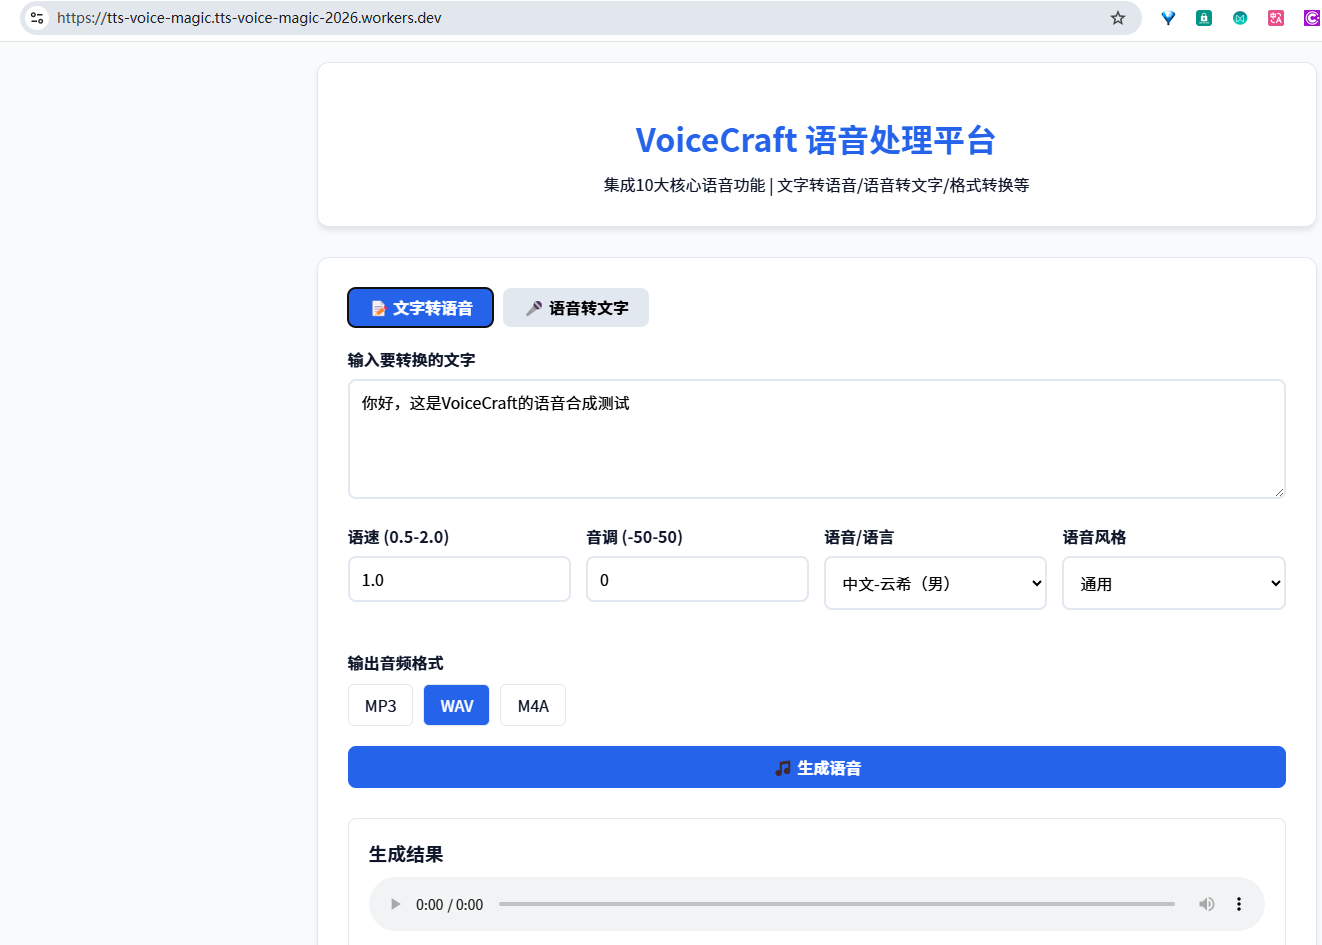This screenshot has width=1322, height=945.
Task: Open the 语音风格 style dropdown
Action: [x=1174, y=583]
